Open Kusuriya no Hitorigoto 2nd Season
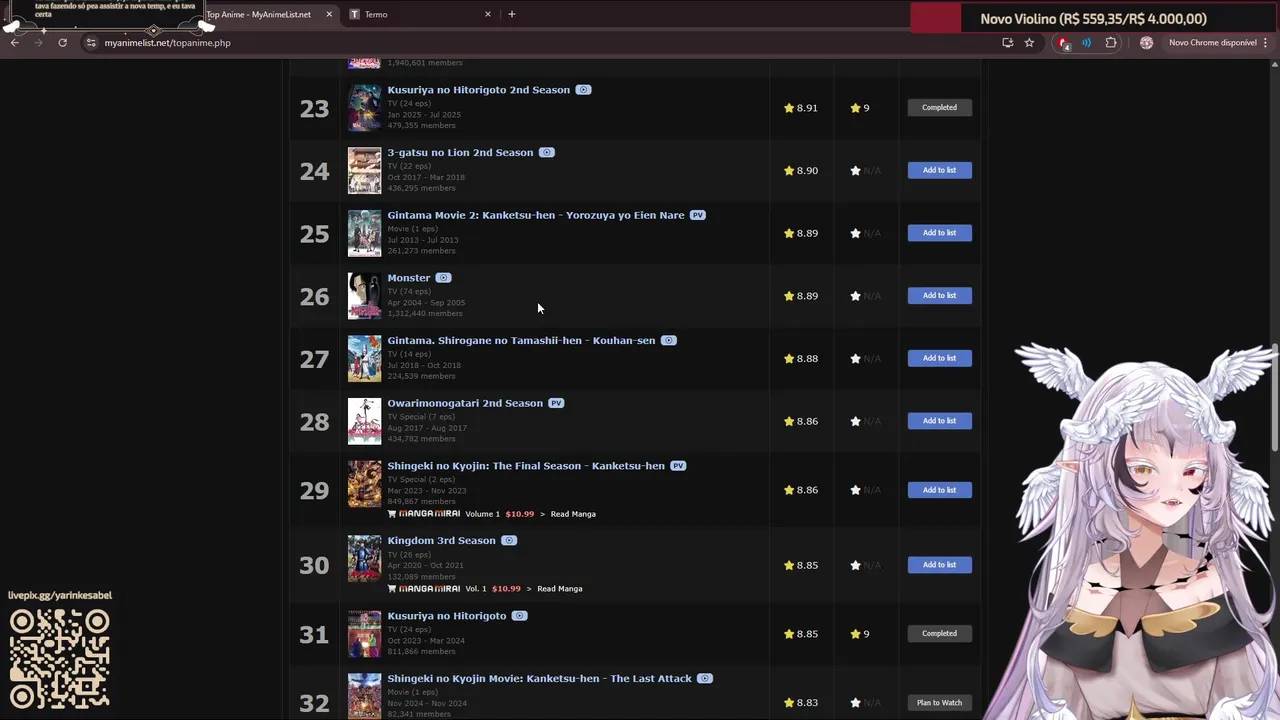This screenshot has width=1280, height=720. point(478,90)
